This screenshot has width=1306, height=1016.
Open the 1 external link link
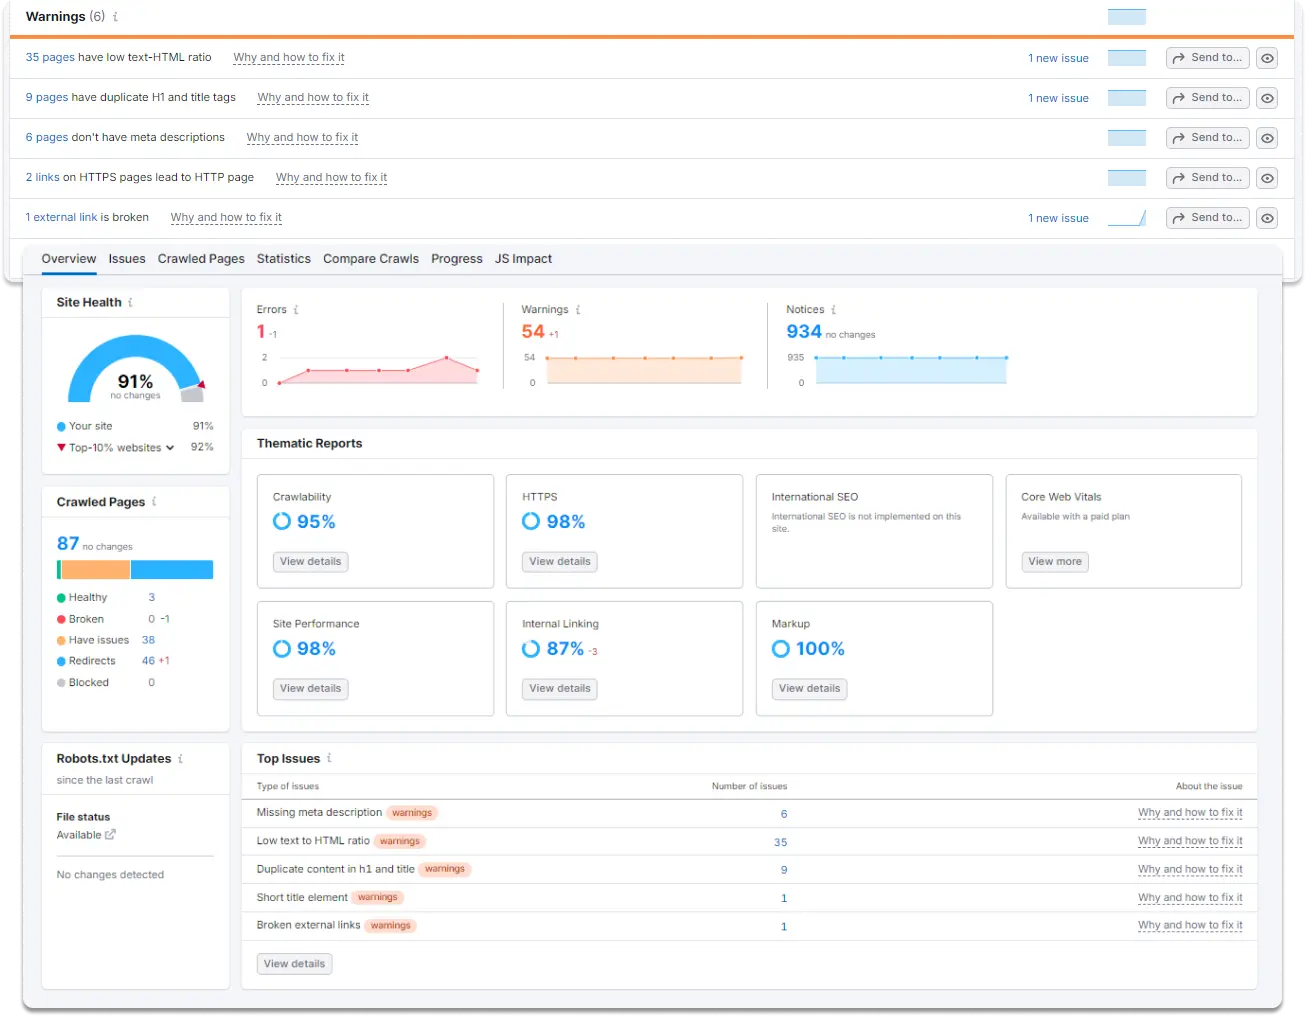(62, 218)
